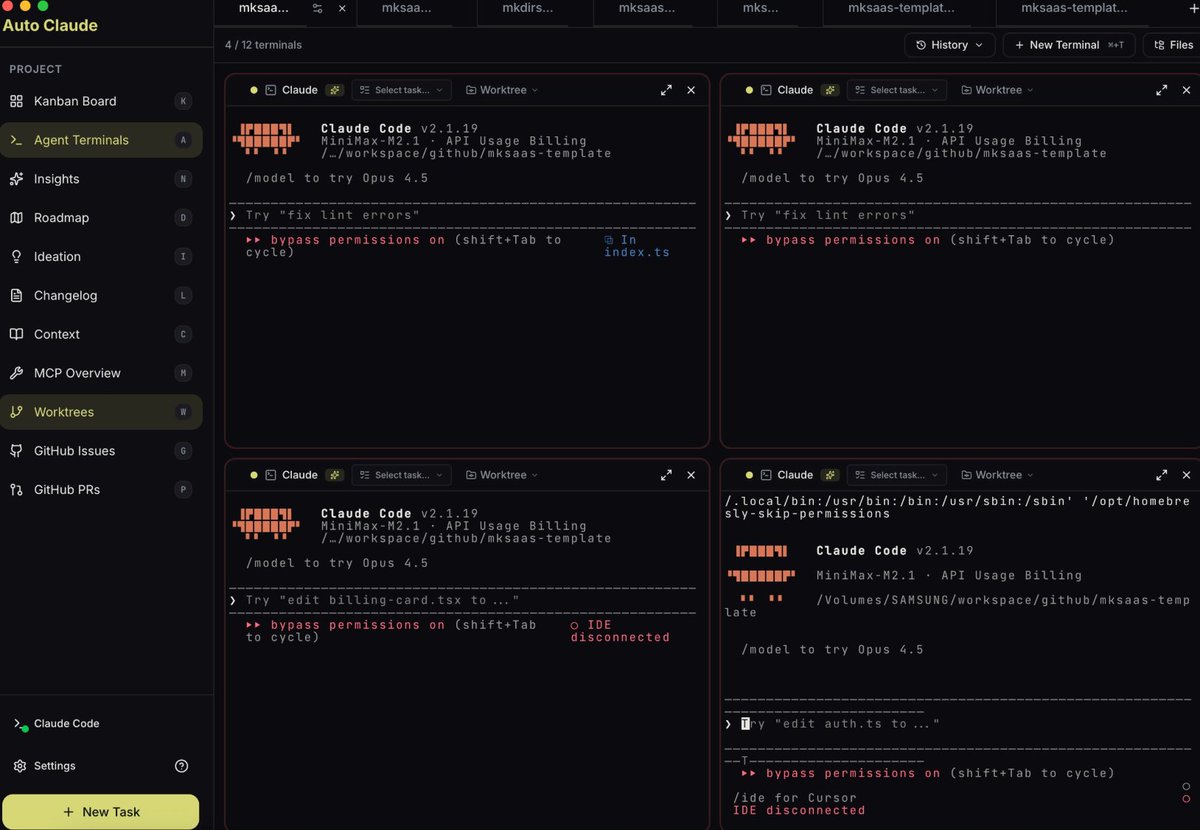Open GitHub Issues

100,451
